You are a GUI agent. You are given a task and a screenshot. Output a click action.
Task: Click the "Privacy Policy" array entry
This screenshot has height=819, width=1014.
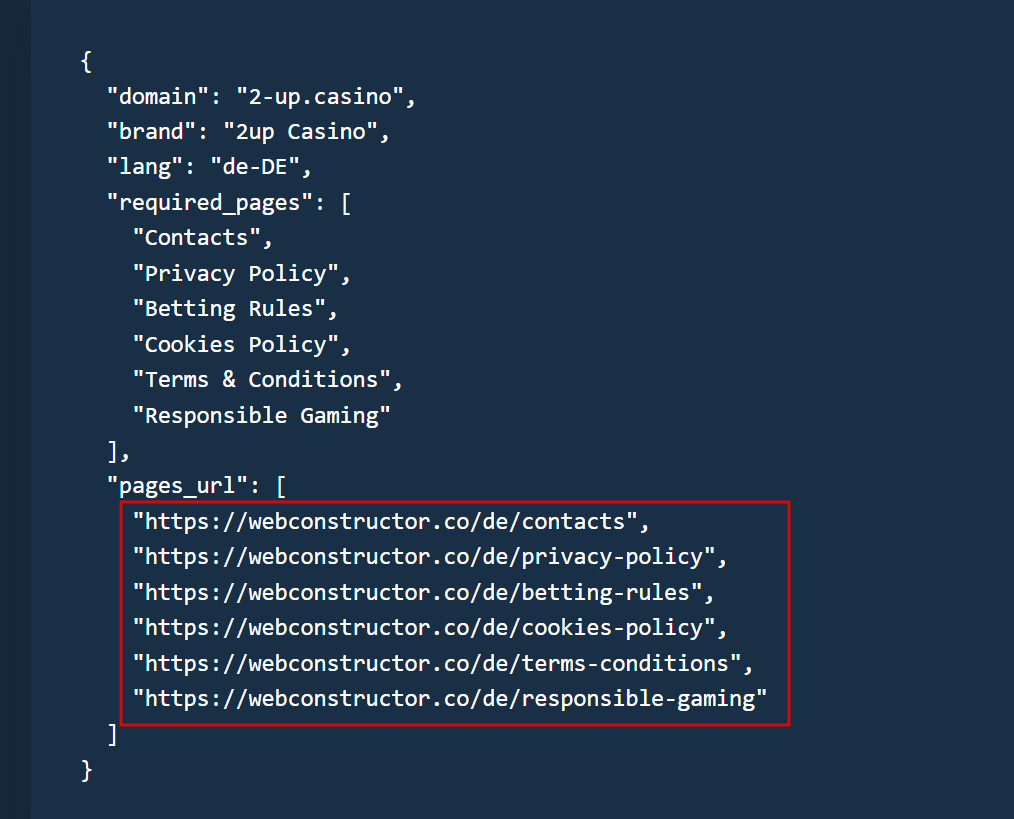tap(235, 273)
